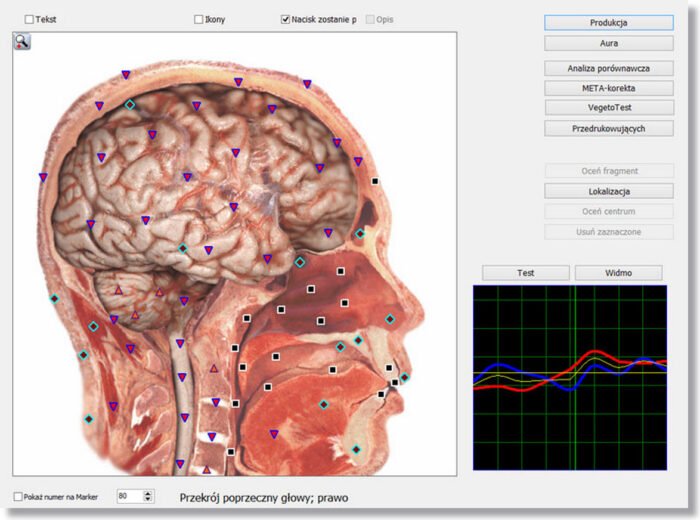Increase the marker size stepper value

[149, 492]
